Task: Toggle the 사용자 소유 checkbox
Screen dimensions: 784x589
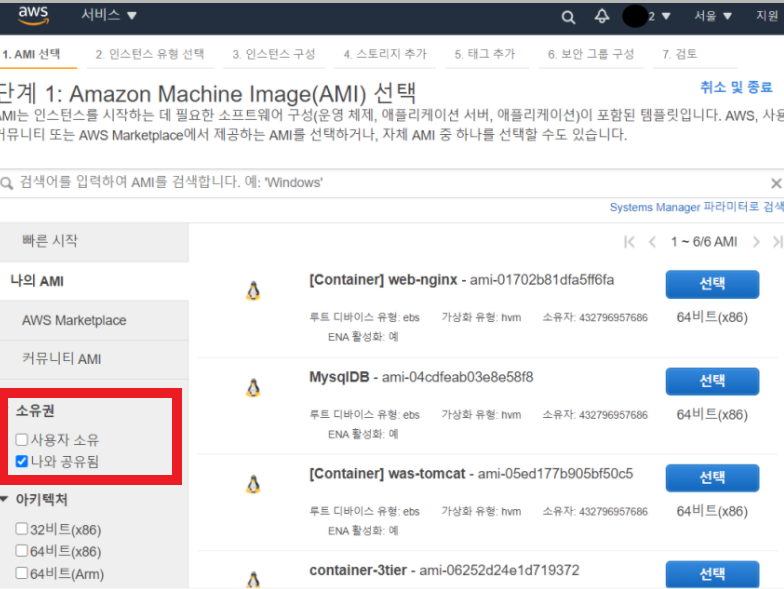Action: pyautogui.click(x=22, y=440)
